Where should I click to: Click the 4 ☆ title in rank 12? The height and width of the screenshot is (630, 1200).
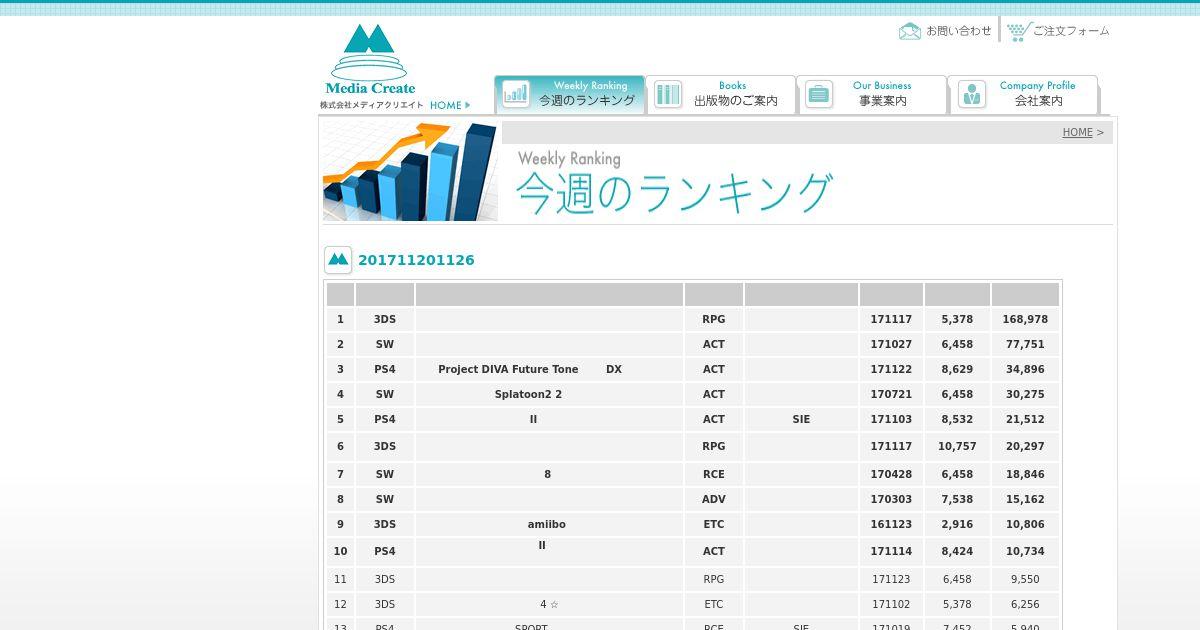549,604
